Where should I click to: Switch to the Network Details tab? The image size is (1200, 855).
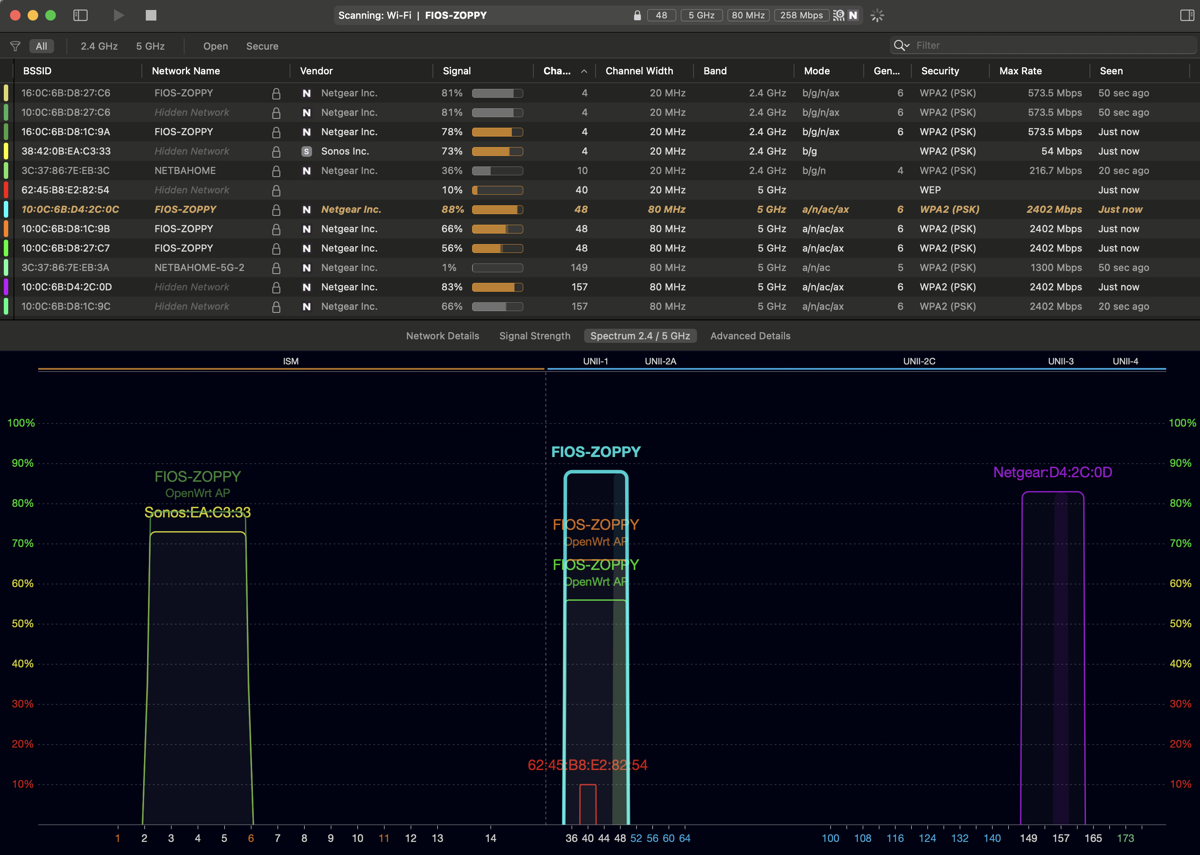click(x=442, y=336)
